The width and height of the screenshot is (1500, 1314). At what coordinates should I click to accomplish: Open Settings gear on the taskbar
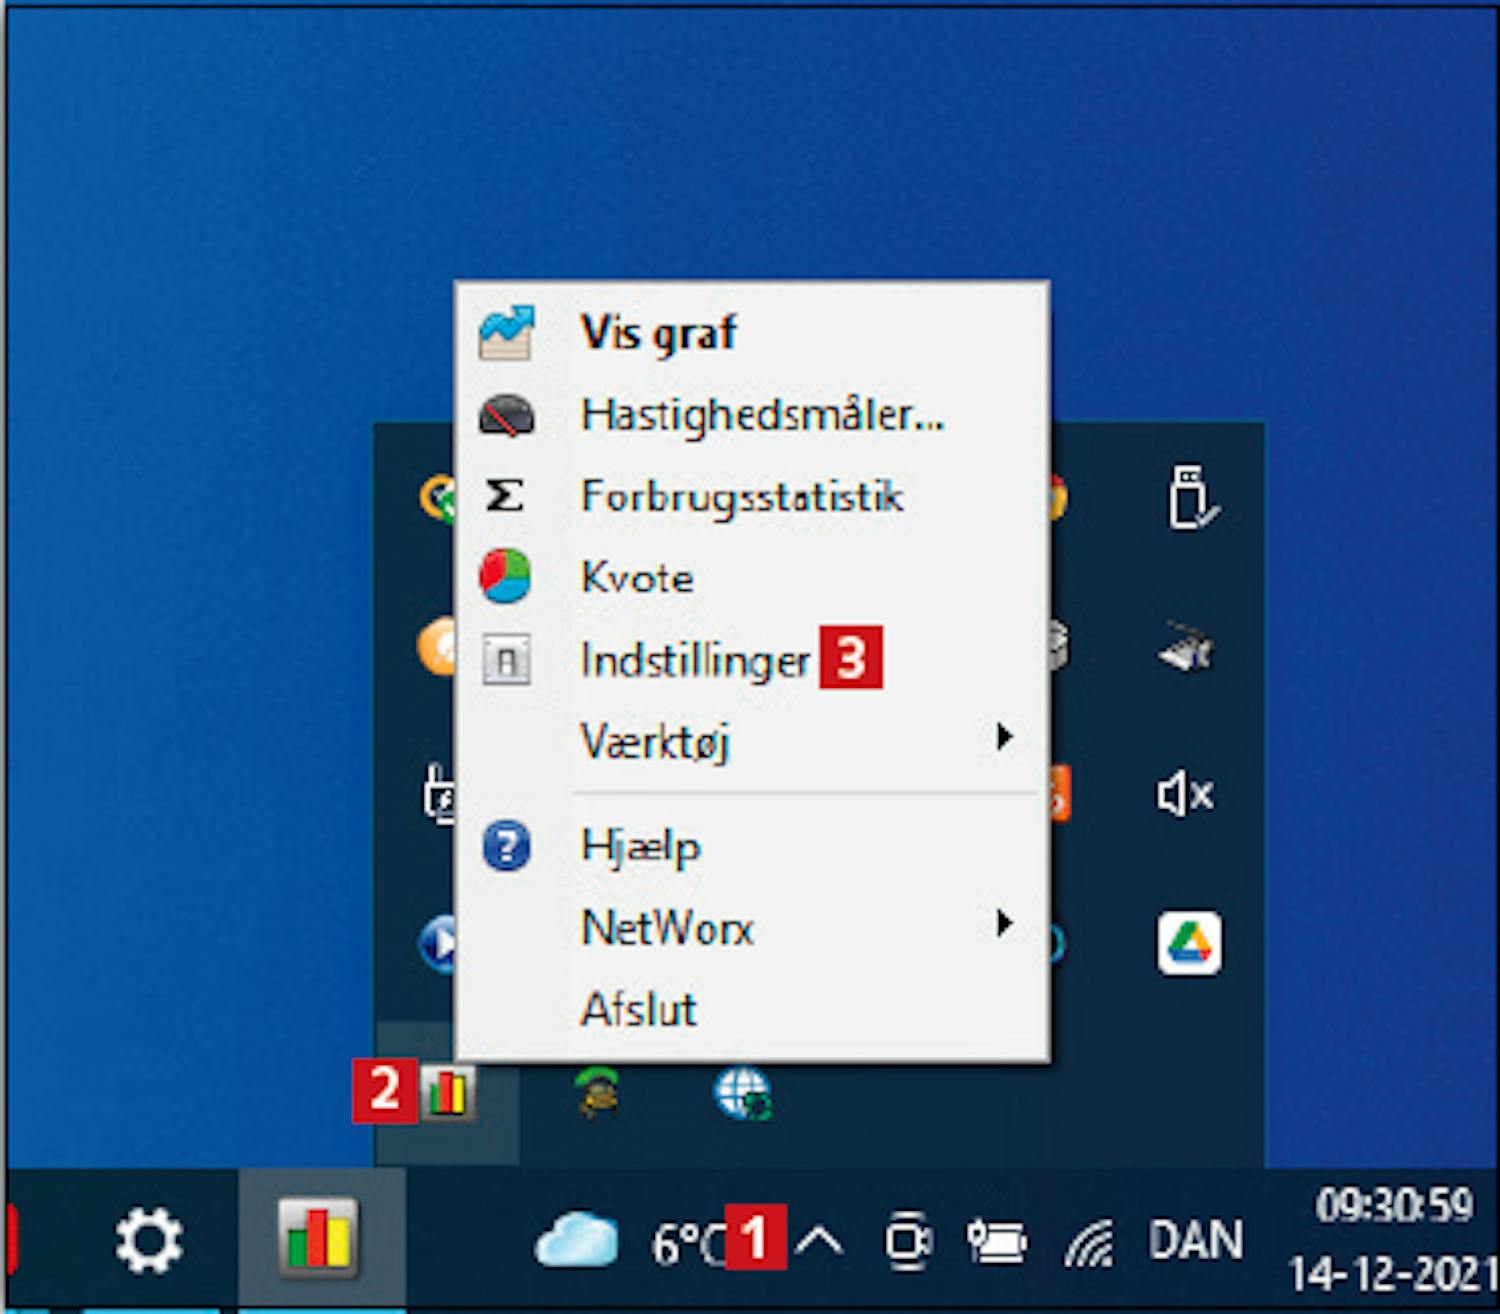coord(149,1241)
